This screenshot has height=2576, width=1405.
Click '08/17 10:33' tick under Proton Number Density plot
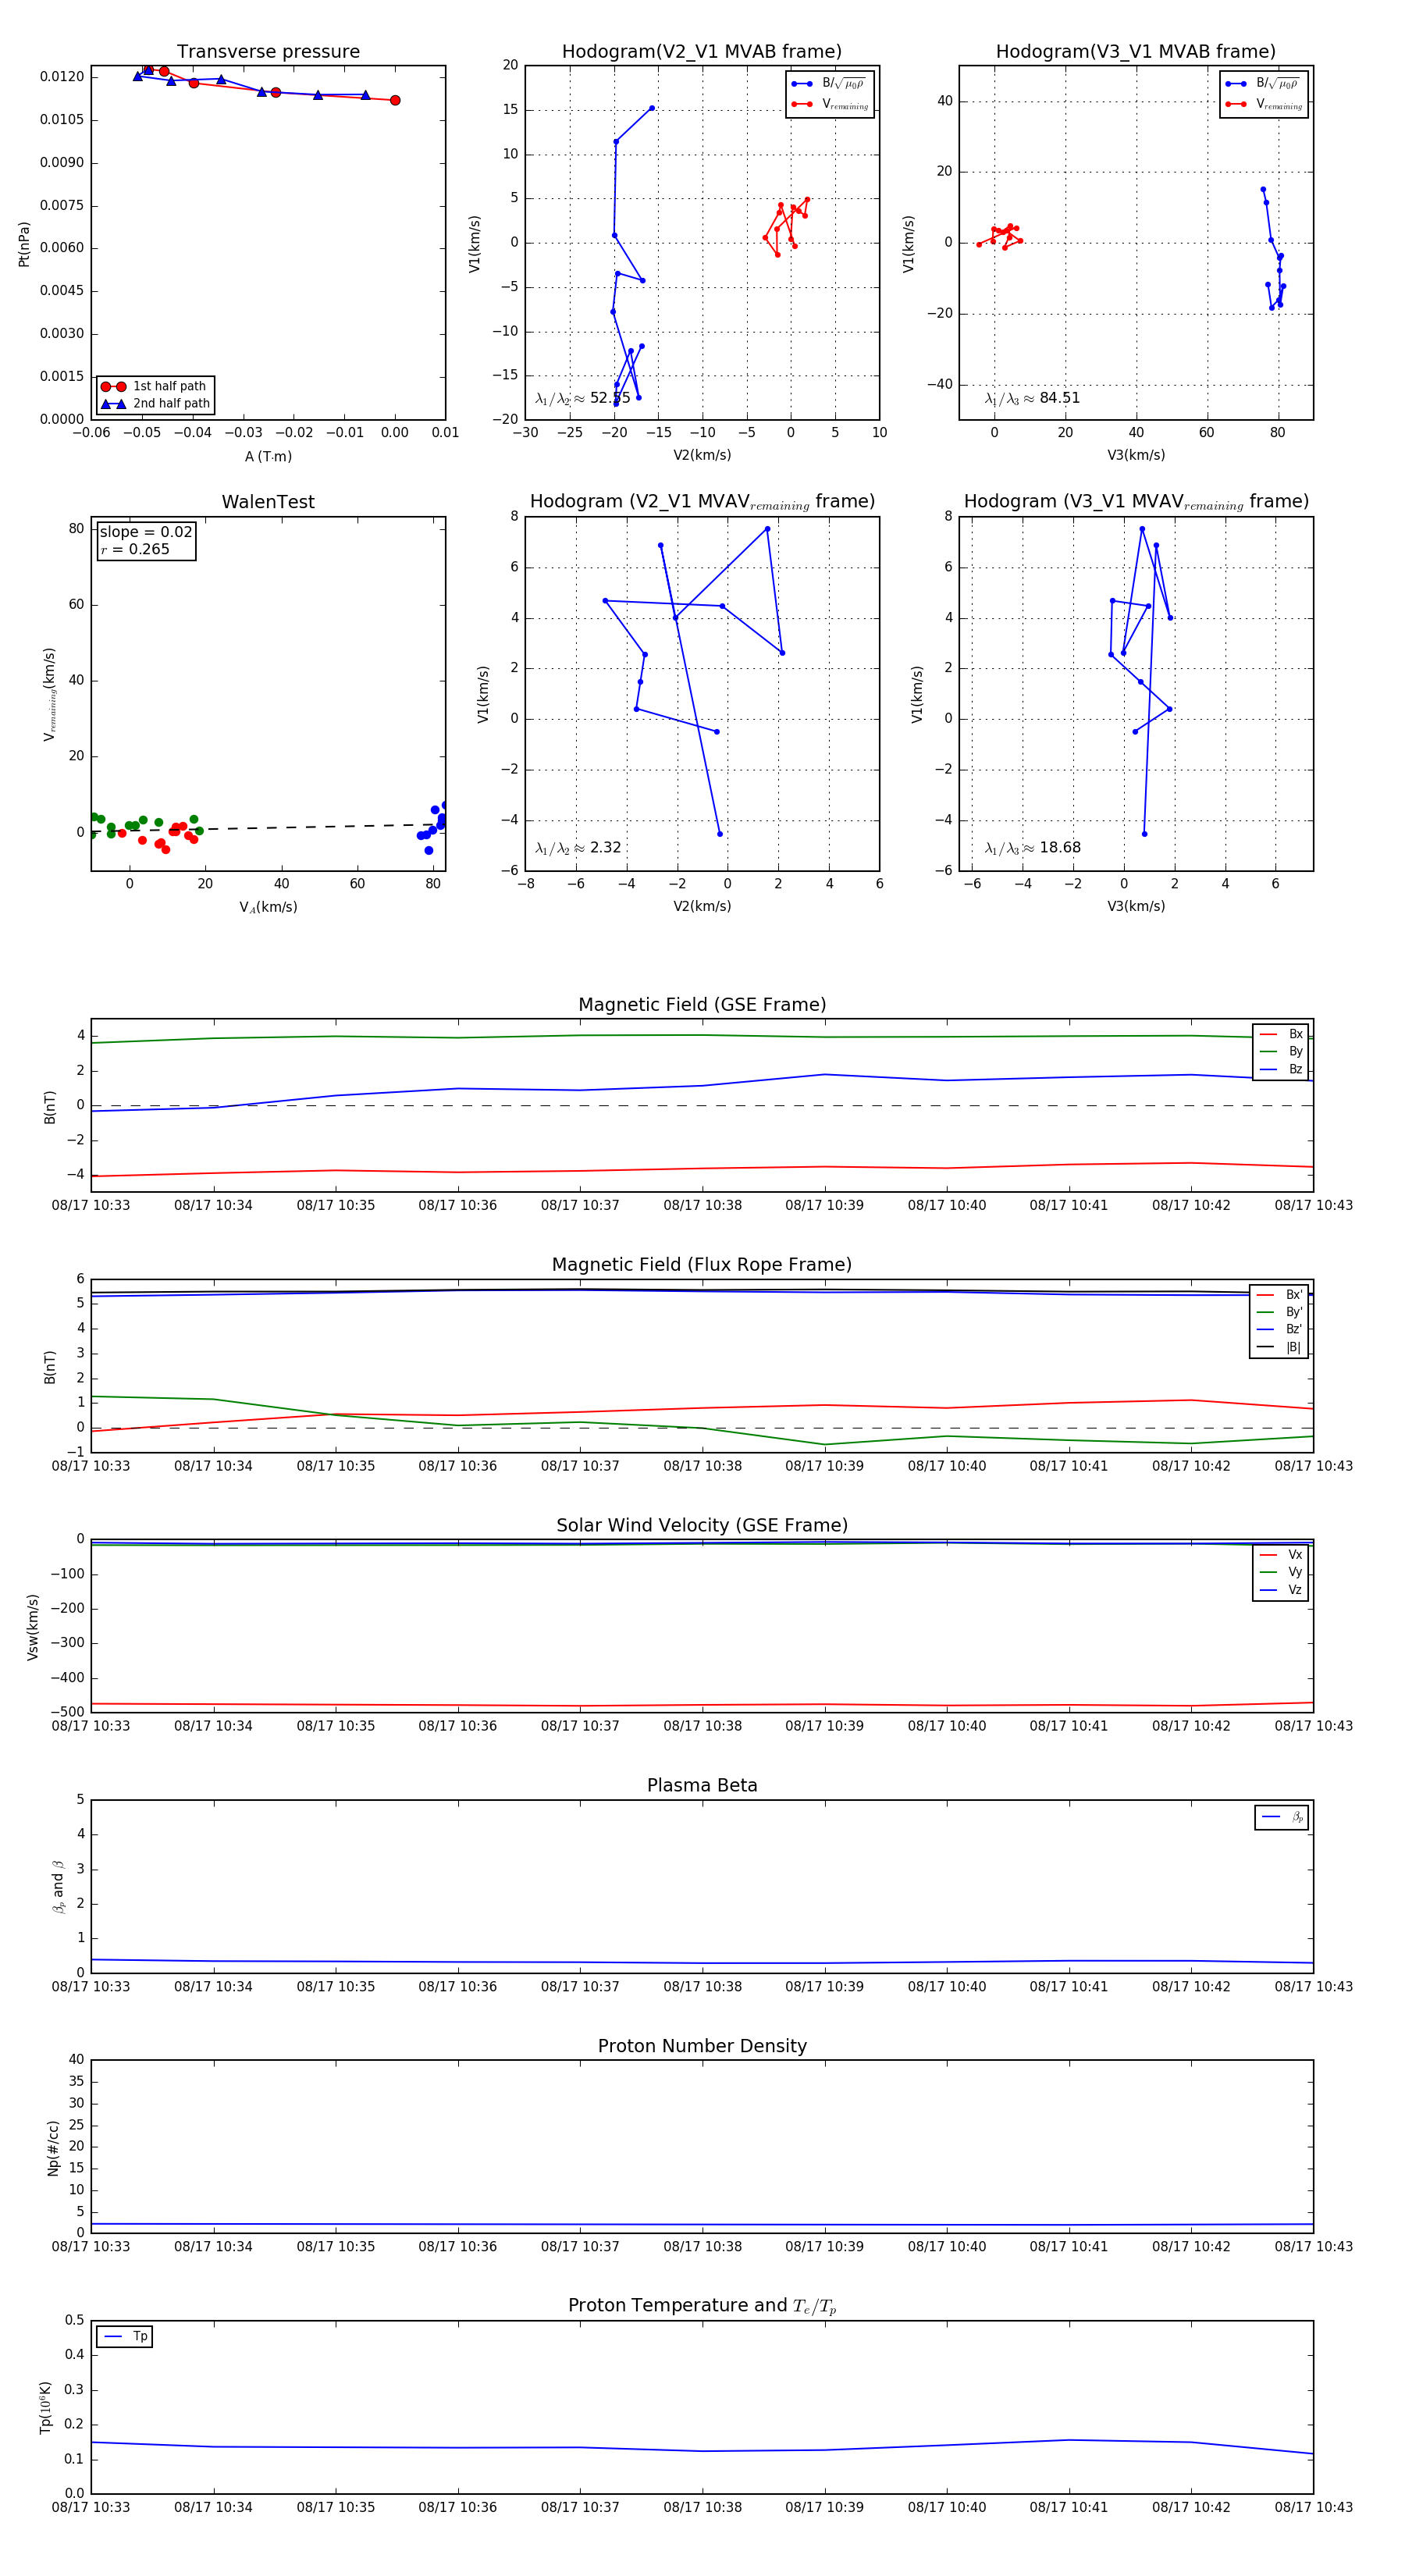(91, 2246)
